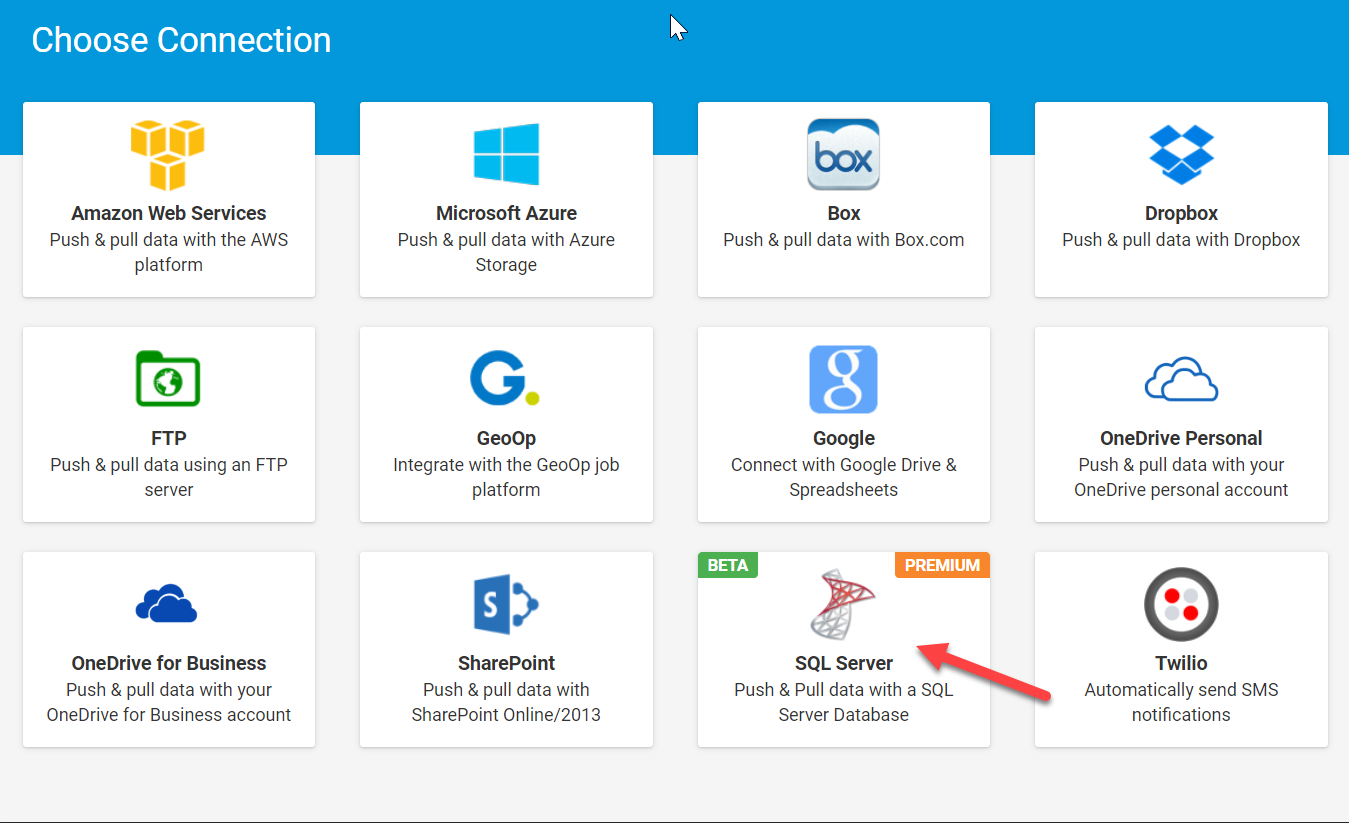Click 'Push & pull data with Box.com' text

(x=844, y=240)
